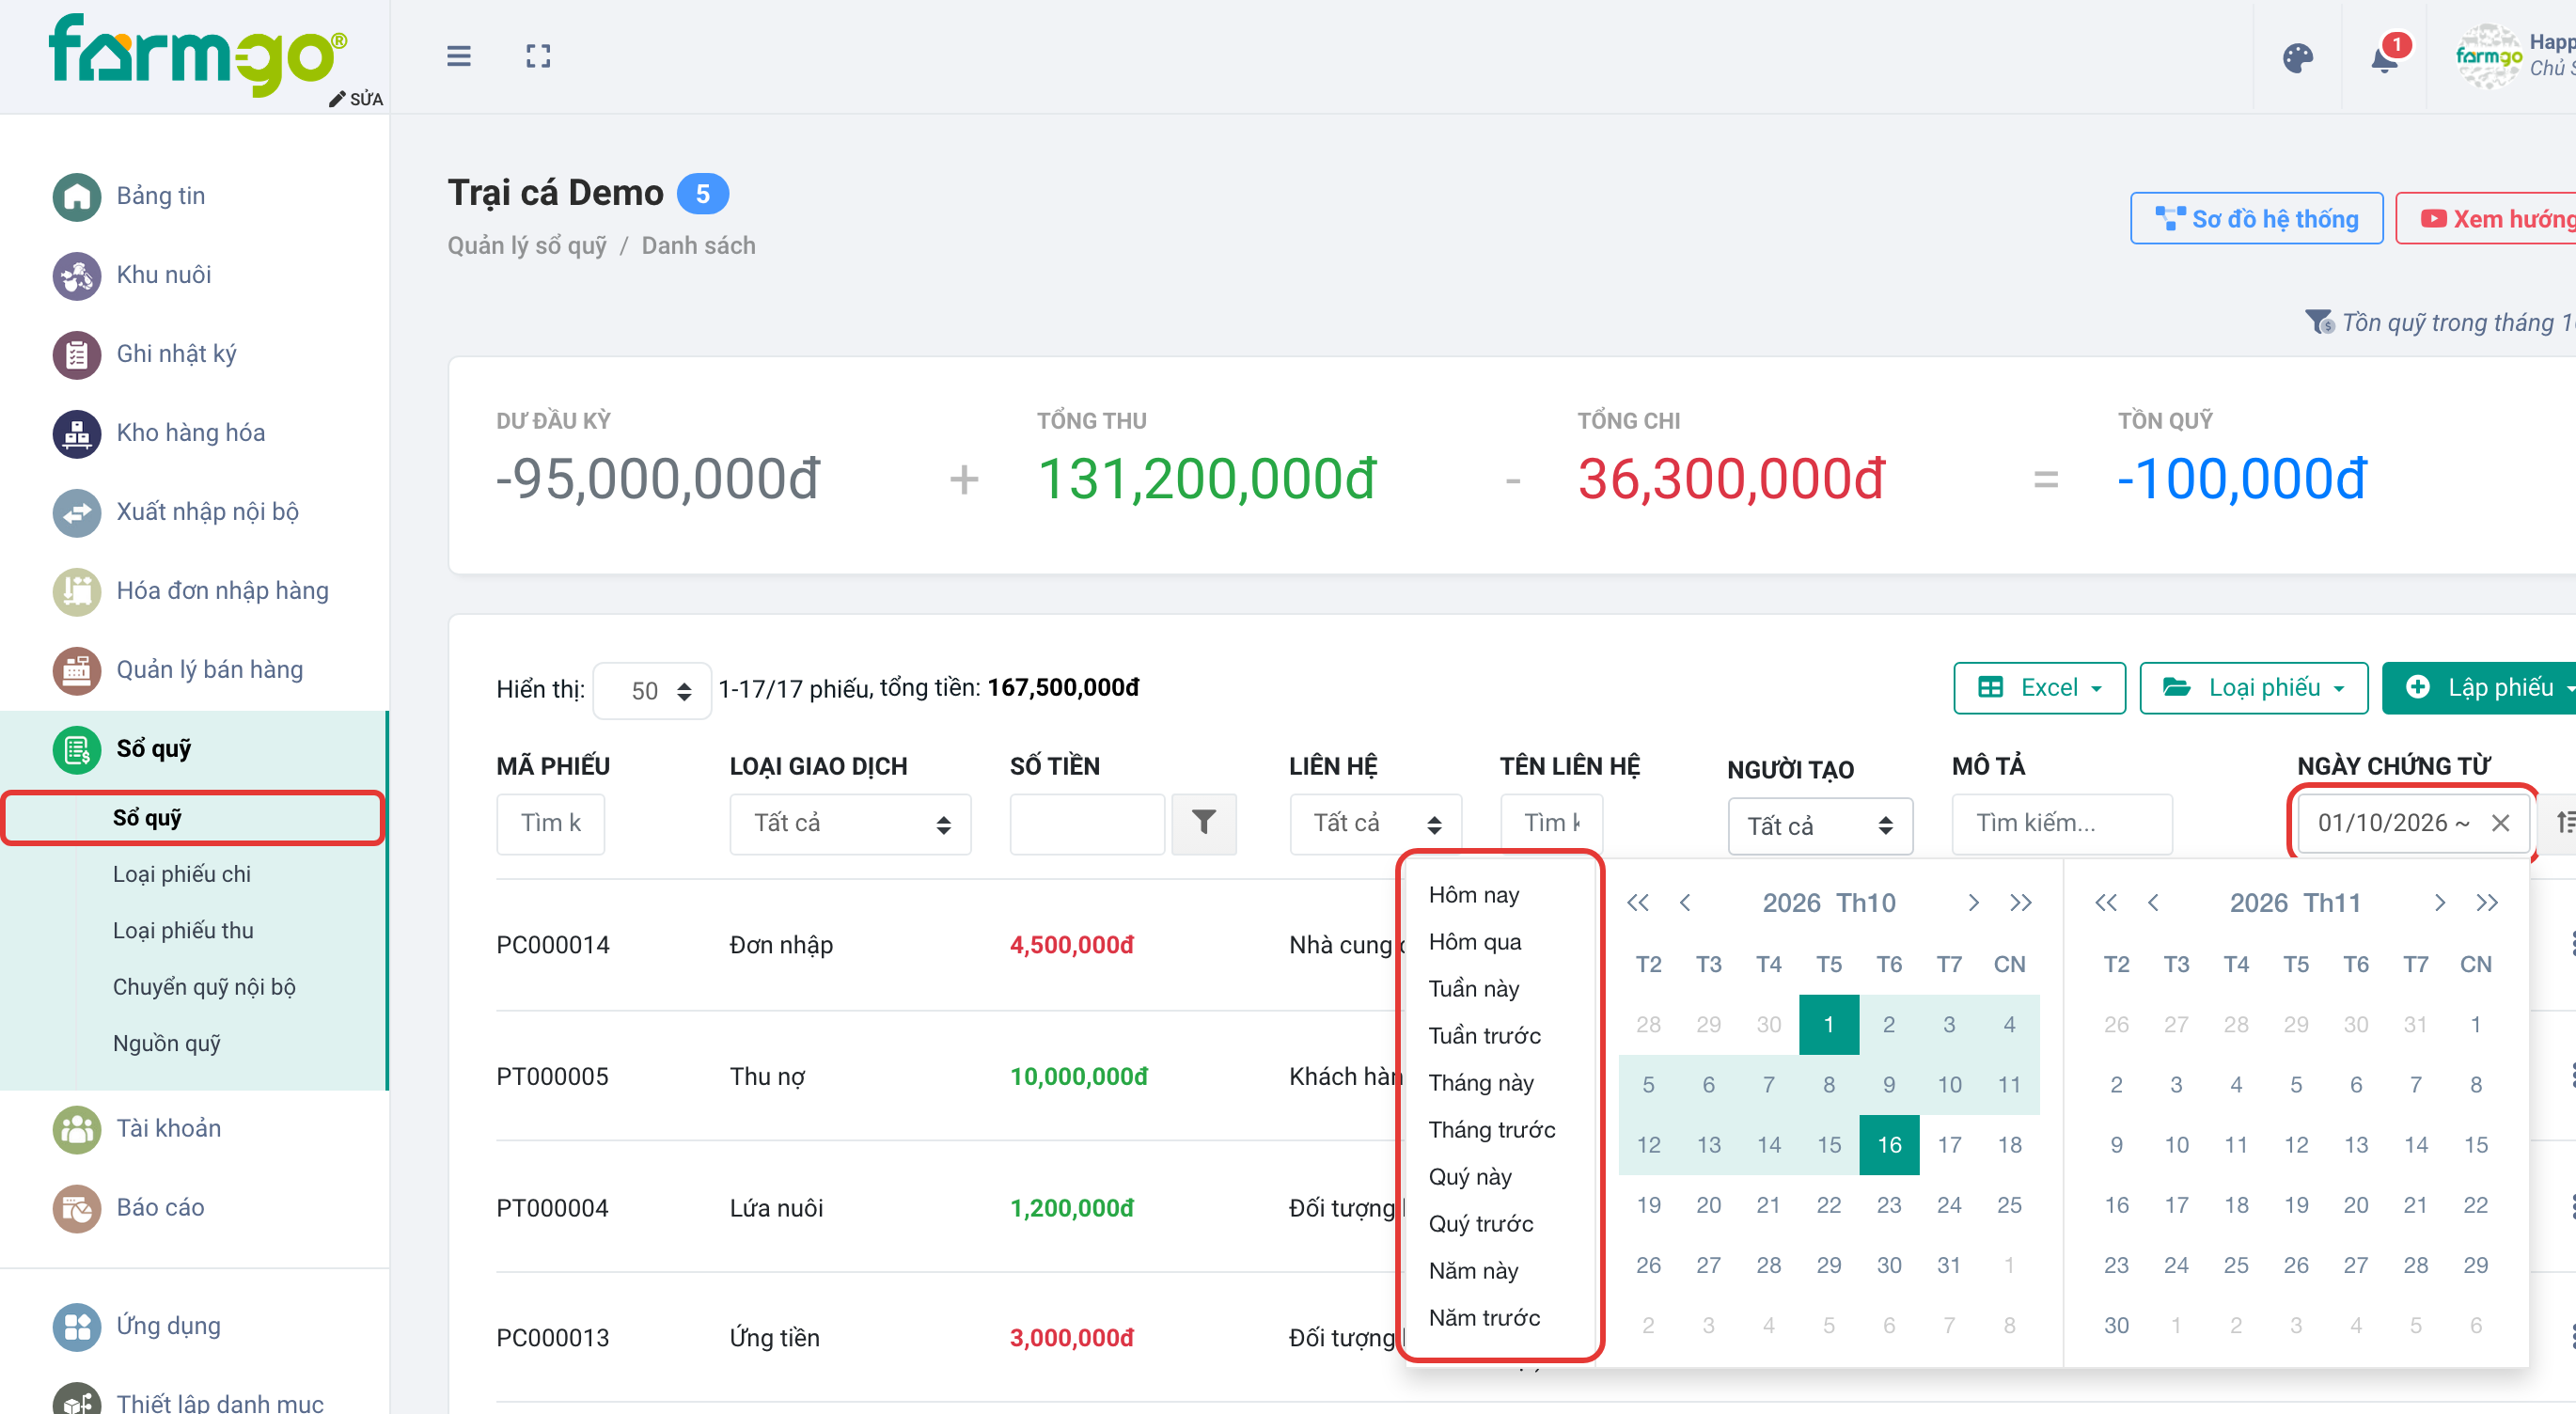Click the Mã phiếu search field
The image size is (2576, 1414).
(x=550, y=824)
